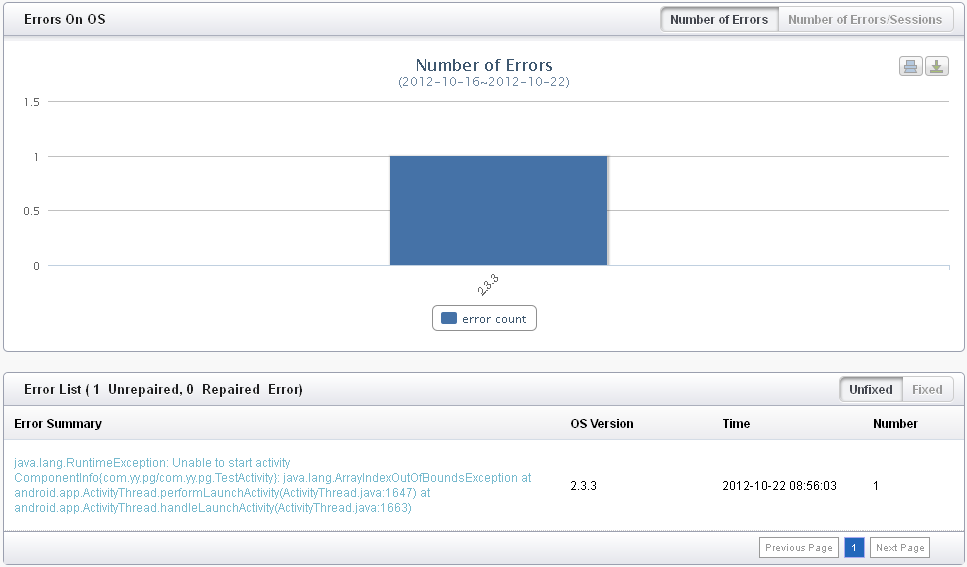The image size is (967, 567).
Task: Click the blue legend color box
Action: click(x=449, y=318)
